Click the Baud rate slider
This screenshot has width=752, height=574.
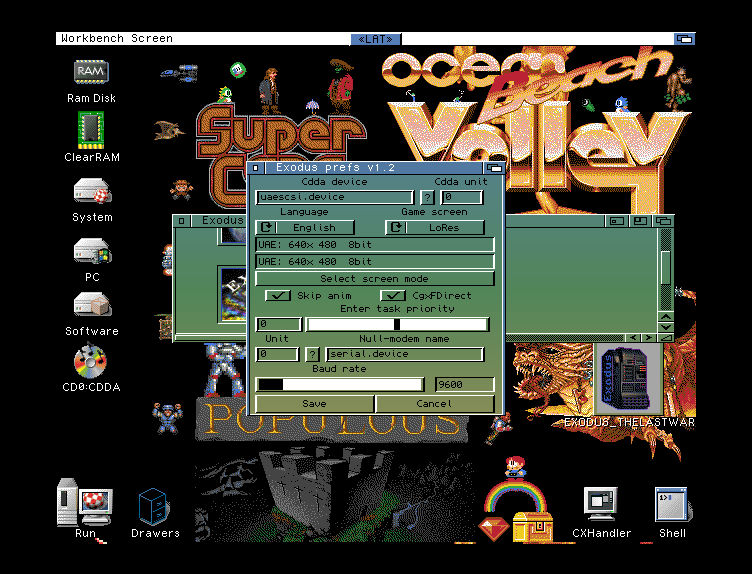(x=340, y=385)
